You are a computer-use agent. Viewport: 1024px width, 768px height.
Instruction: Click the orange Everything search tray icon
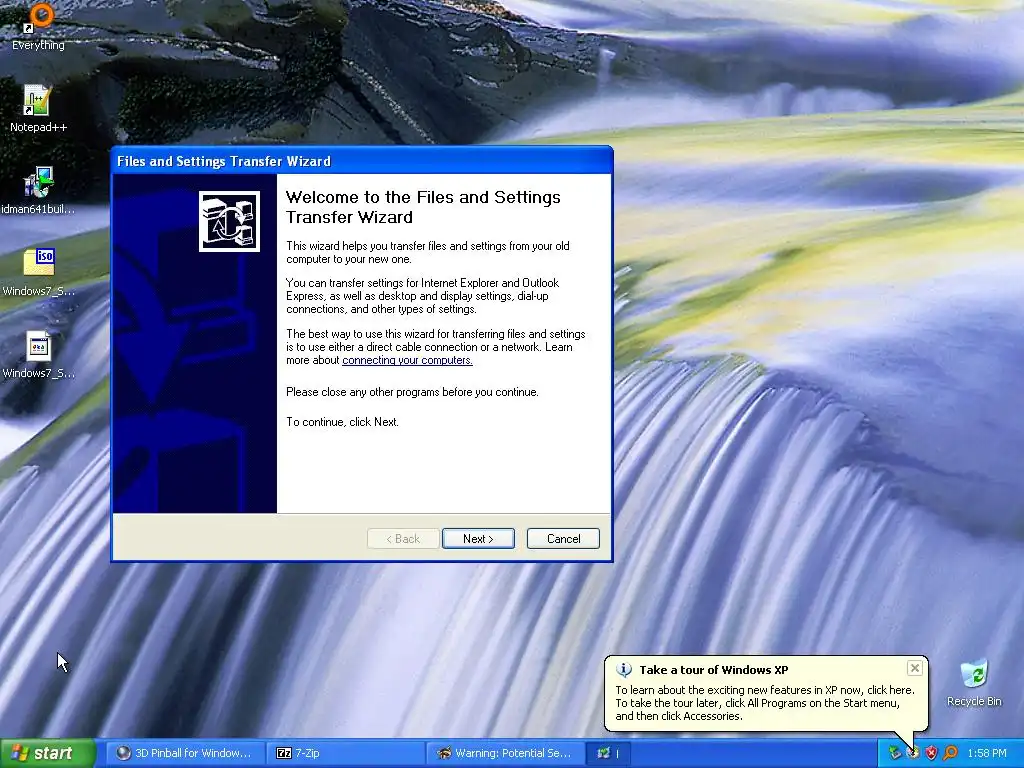click(950, 753)
